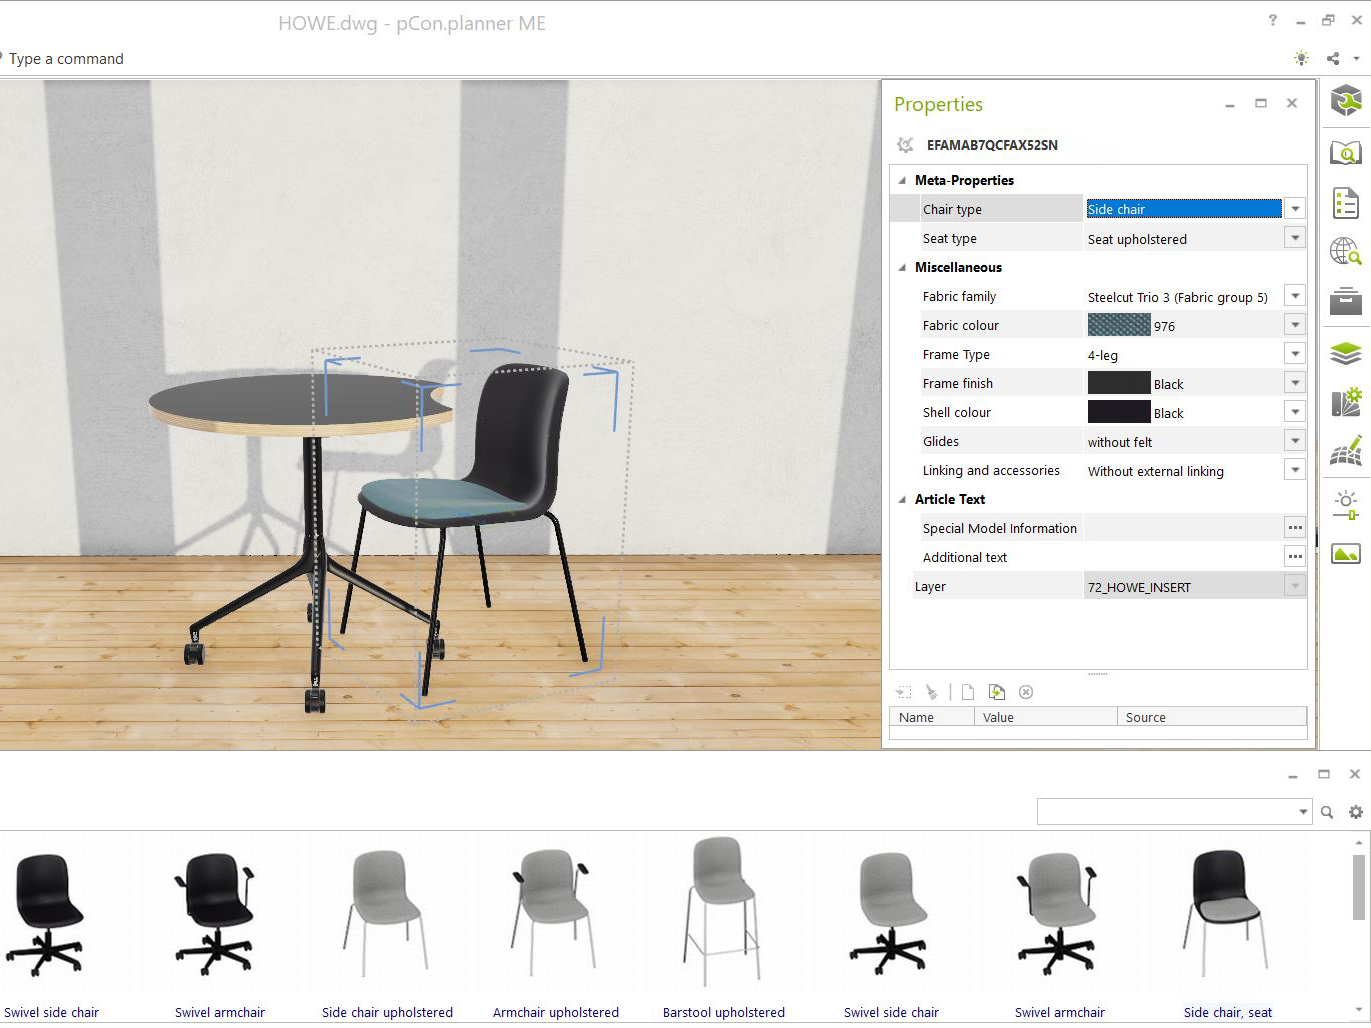This screenshot has width=1371, height=1028.
Task: Click the brightness sun icon near the command bar
Action: [x=1301, y=58]
